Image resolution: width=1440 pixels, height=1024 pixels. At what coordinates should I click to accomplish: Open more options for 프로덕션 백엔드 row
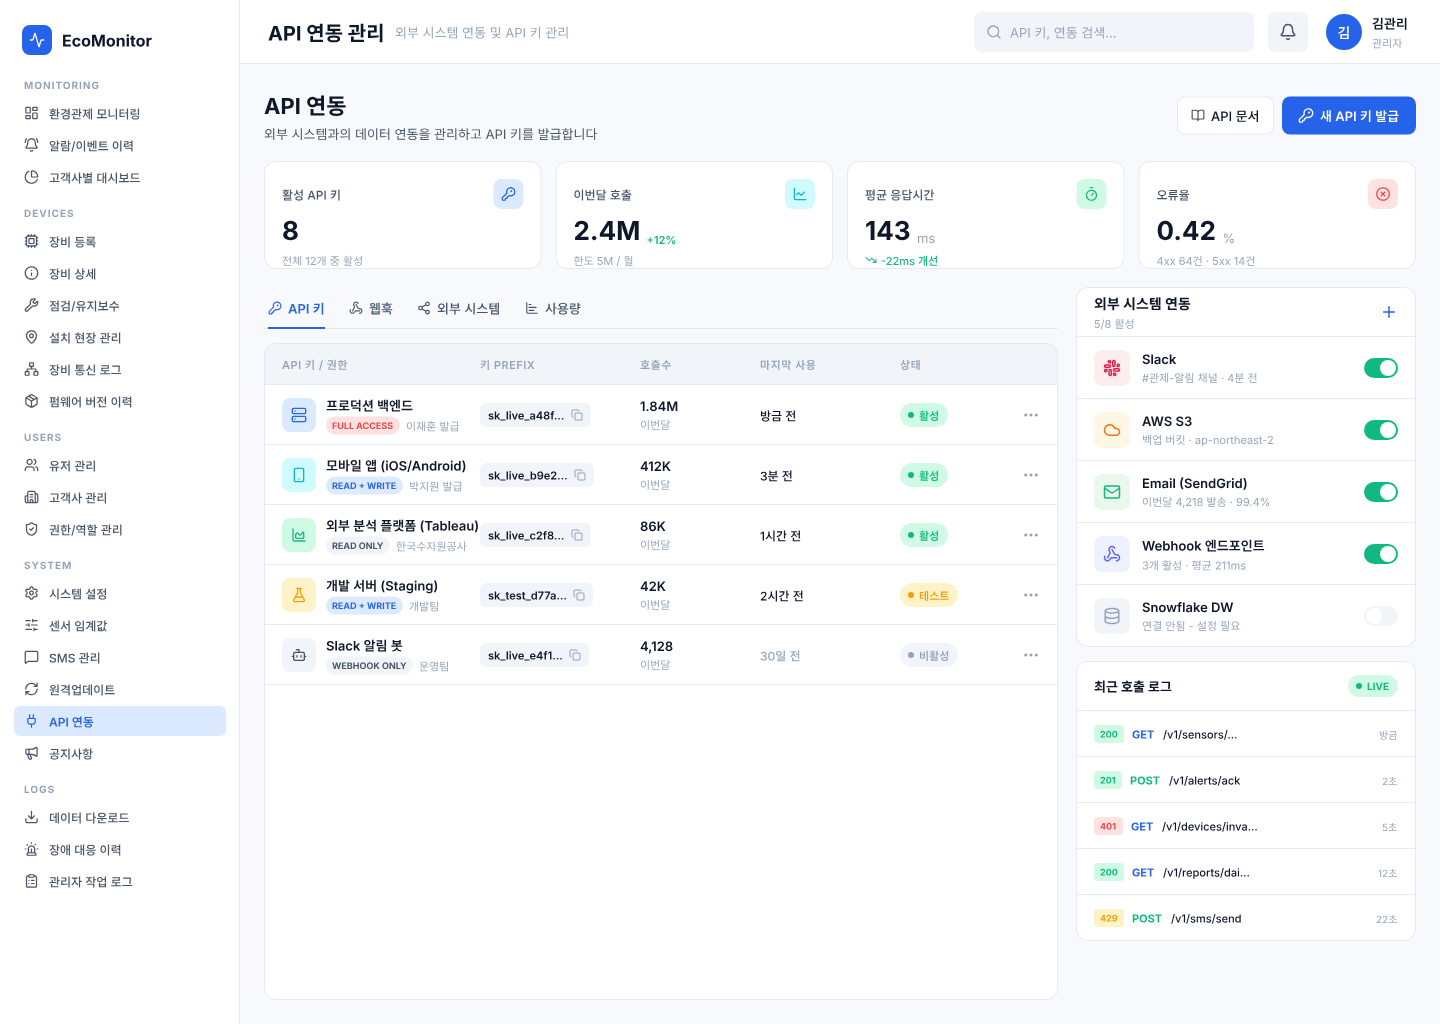pyautogui.click(x=1031, y=415)
